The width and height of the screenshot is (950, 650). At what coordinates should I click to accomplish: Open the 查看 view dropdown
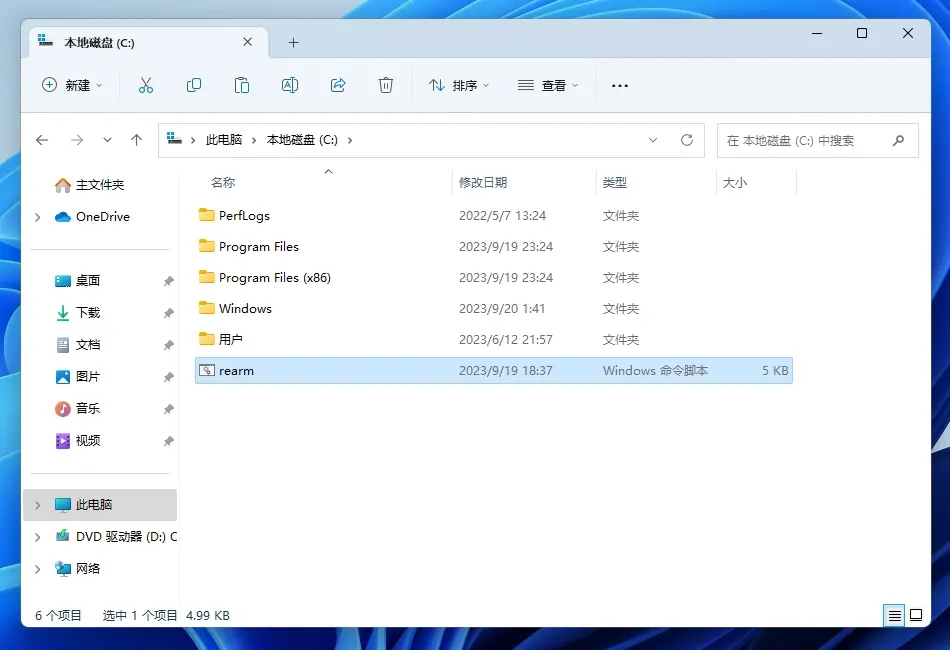[548, 85]
